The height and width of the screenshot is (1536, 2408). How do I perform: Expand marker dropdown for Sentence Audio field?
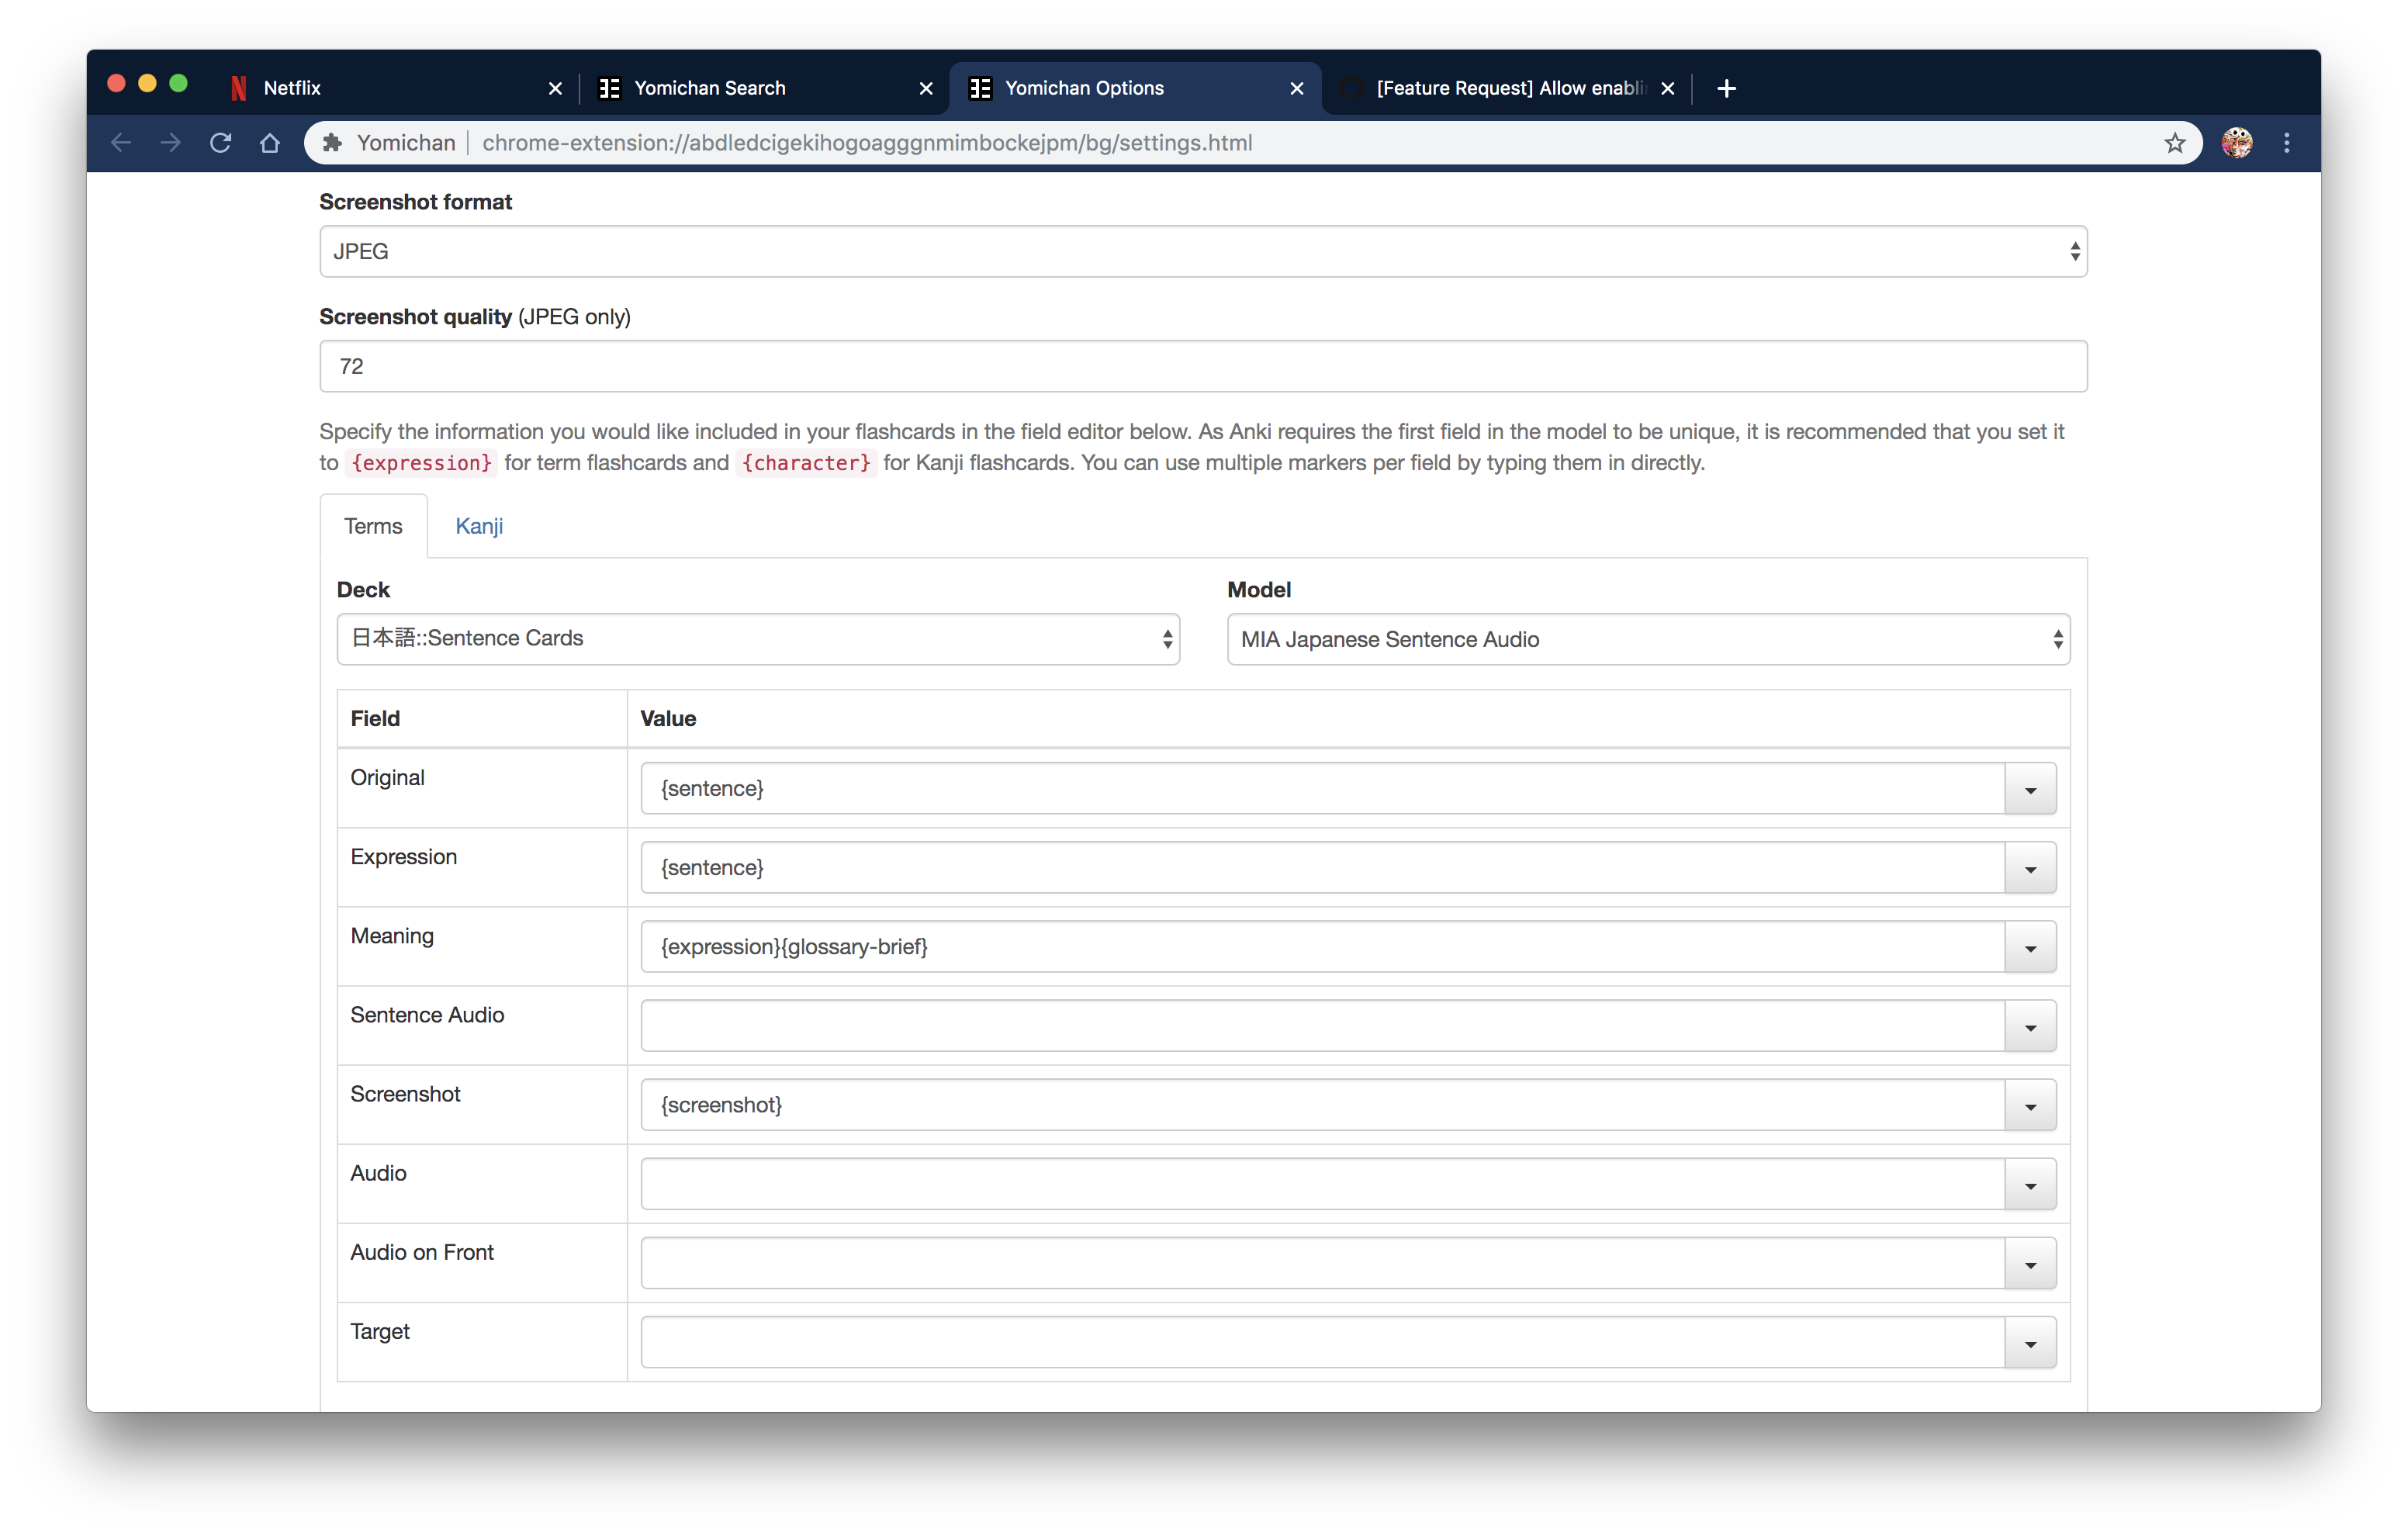2030,1026
